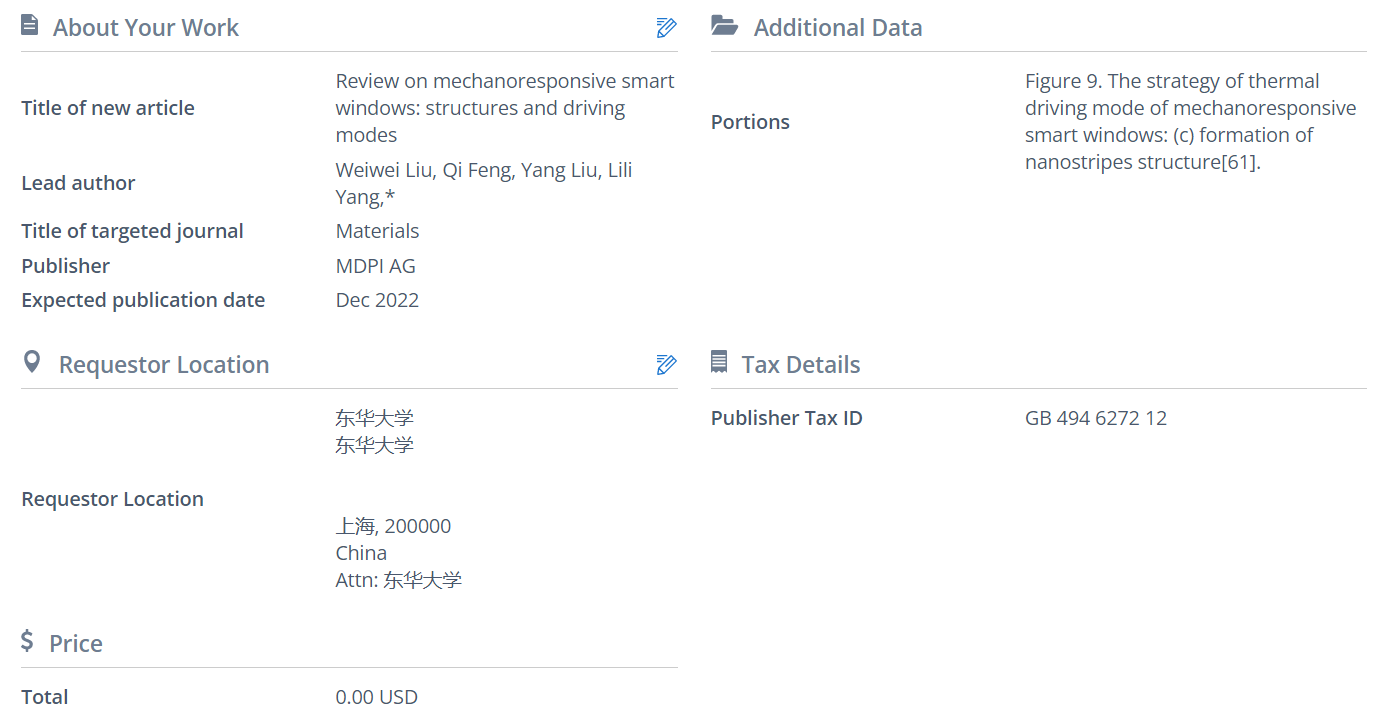
Task: Click the document icon beside About Your Work
Action: (x=30, y=26)
